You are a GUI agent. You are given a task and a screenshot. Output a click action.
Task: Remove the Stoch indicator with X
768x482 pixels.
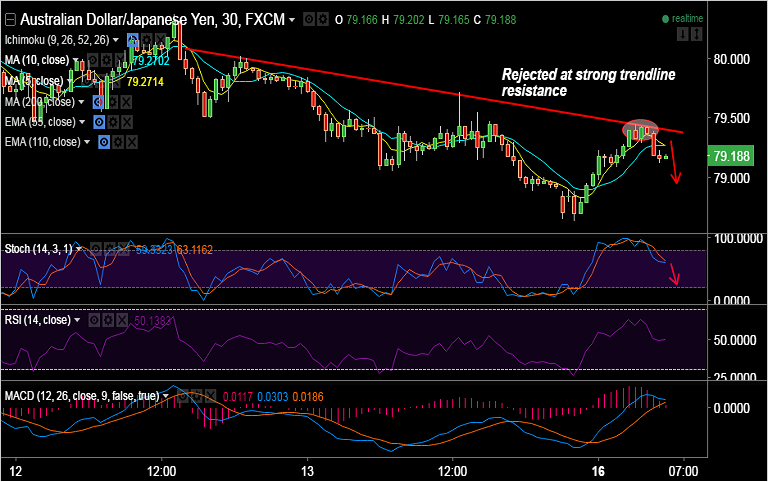pos(123,249)
